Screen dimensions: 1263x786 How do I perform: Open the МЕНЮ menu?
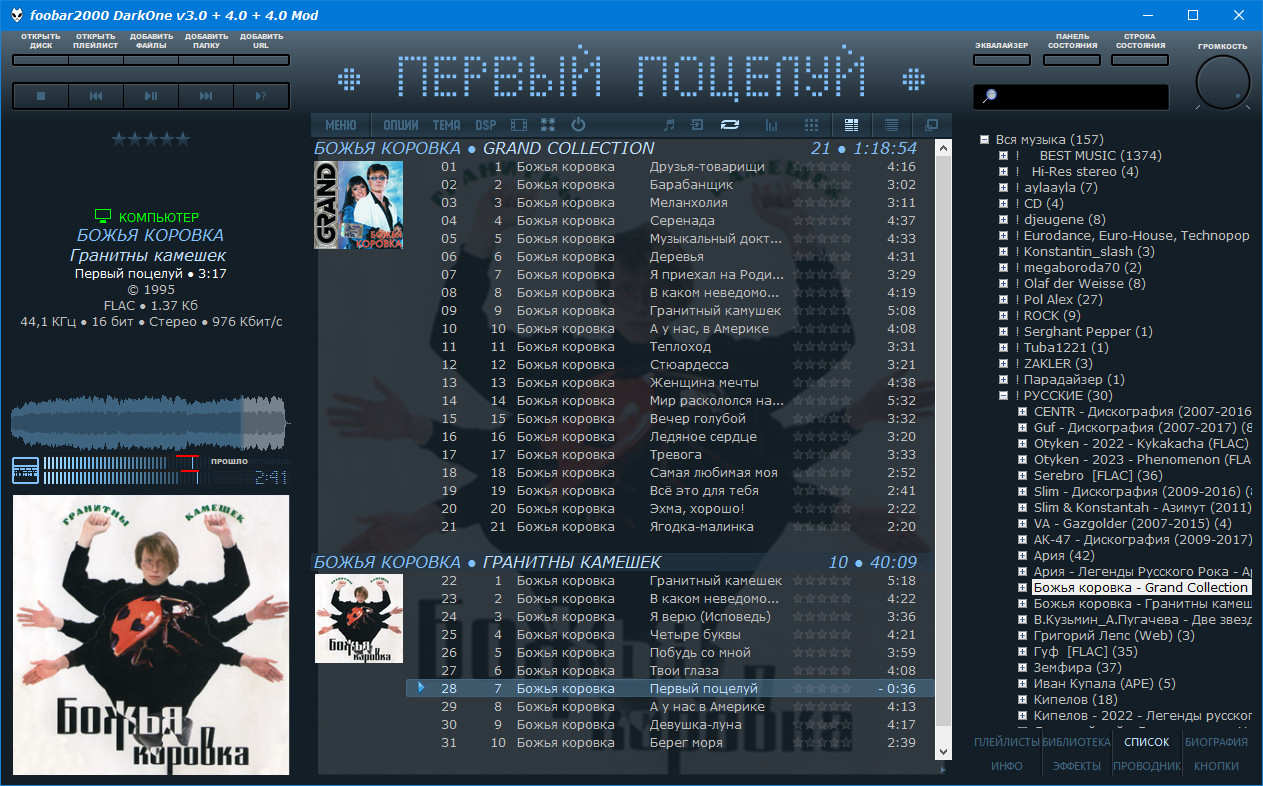click(340, 125)
